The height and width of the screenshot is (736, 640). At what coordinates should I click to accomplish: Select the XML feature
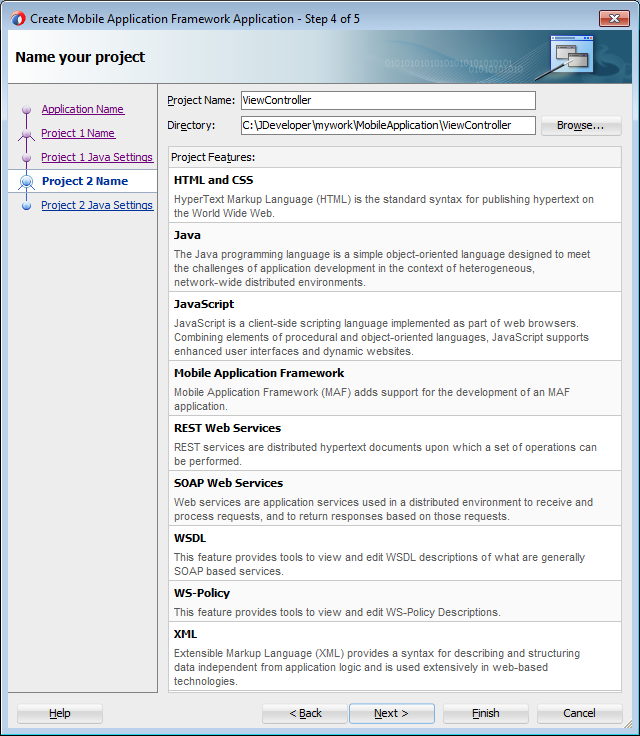394,656
